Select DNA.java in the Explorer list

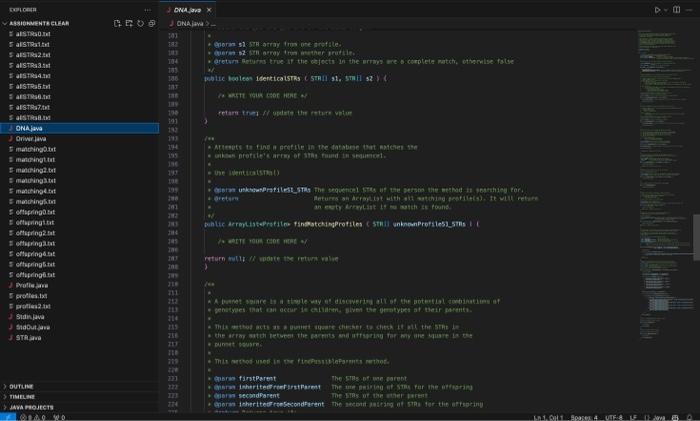79,128
